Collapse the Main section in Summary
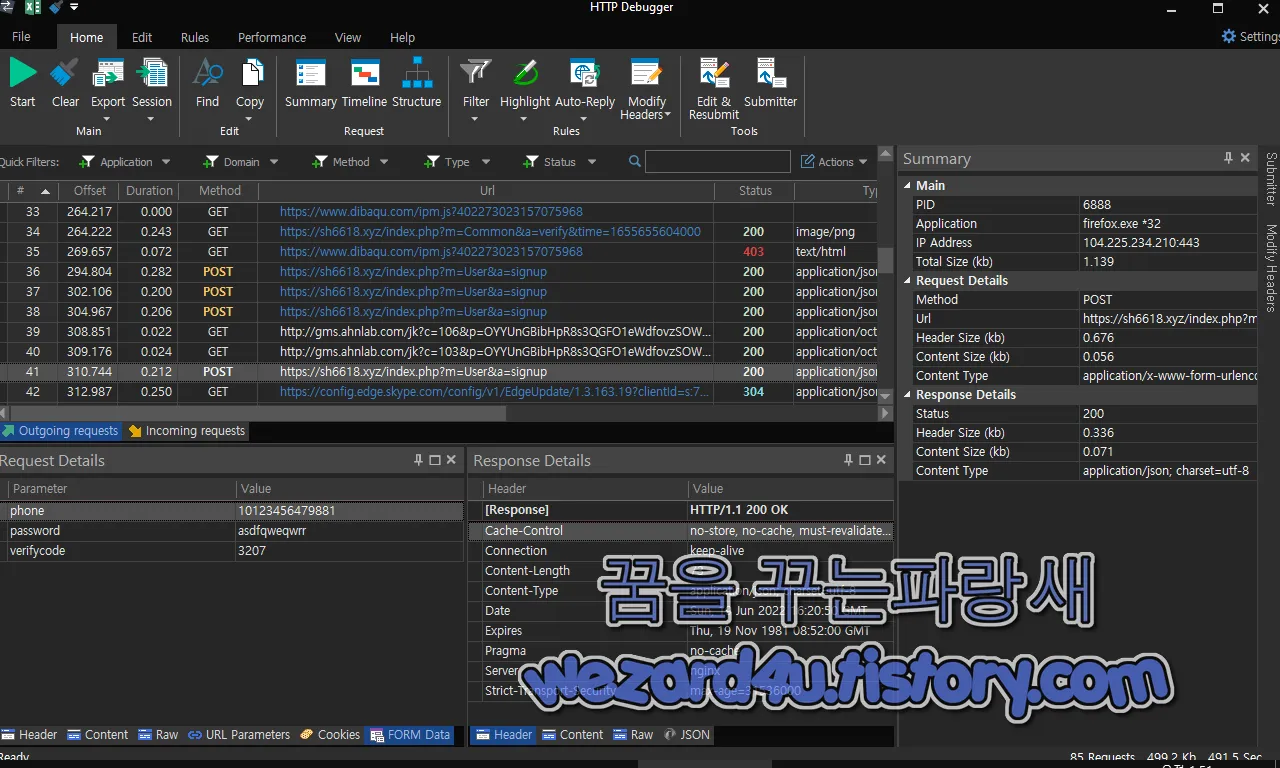The width and height of the screenshot is (1280, 768). pos(908,185)
